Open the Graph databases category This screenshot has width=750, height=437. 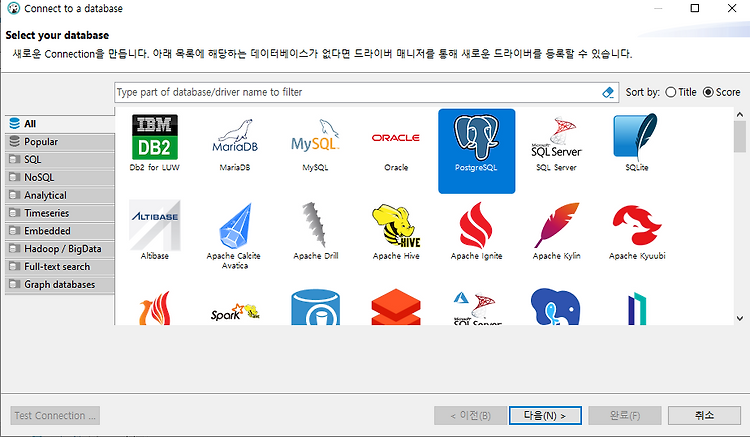click(60, 284)
